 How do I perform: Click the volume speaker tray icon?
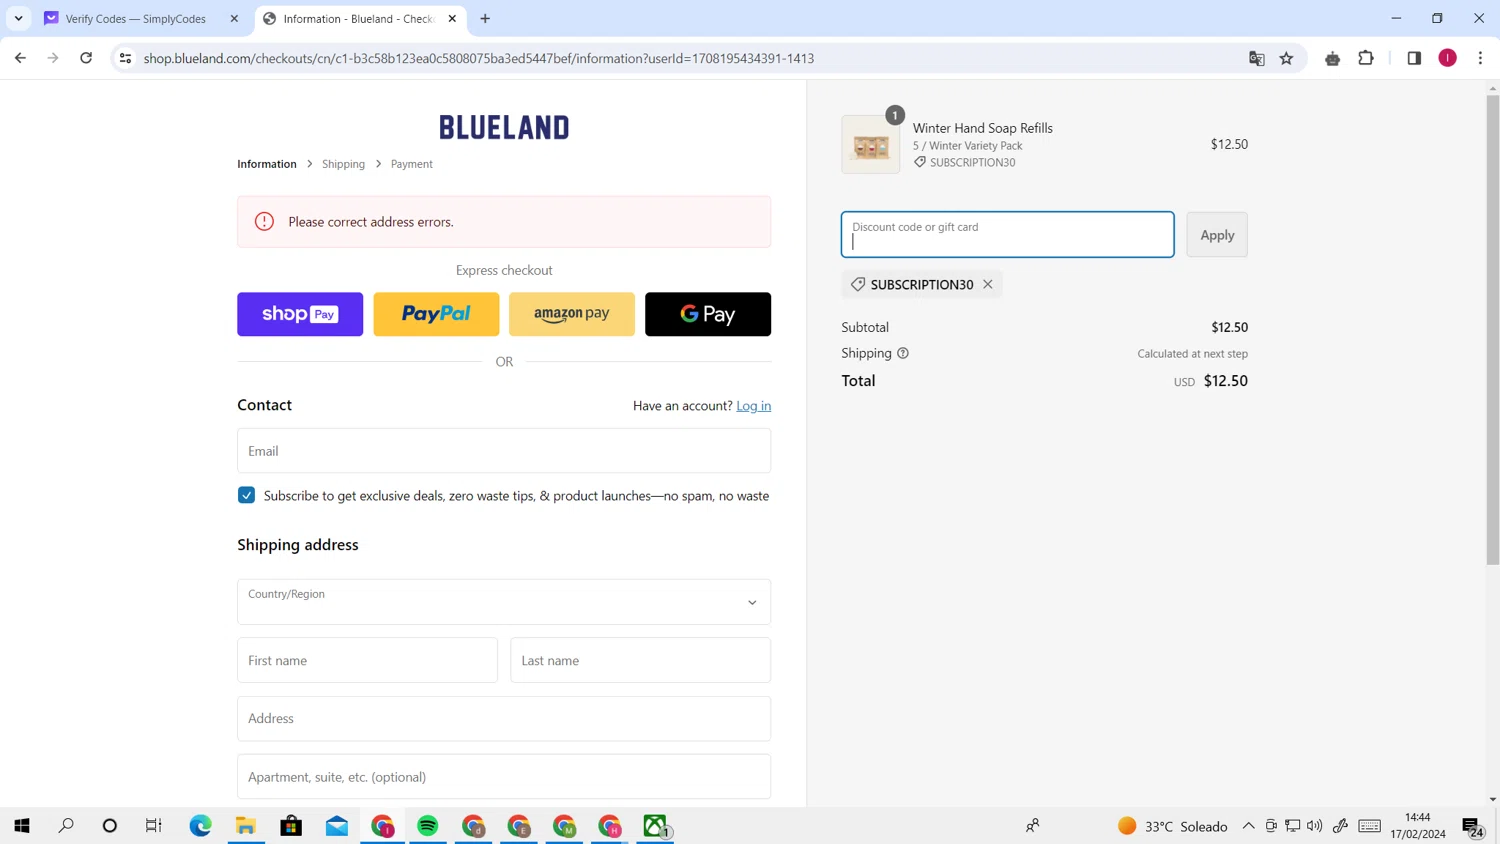(1315, 826)
